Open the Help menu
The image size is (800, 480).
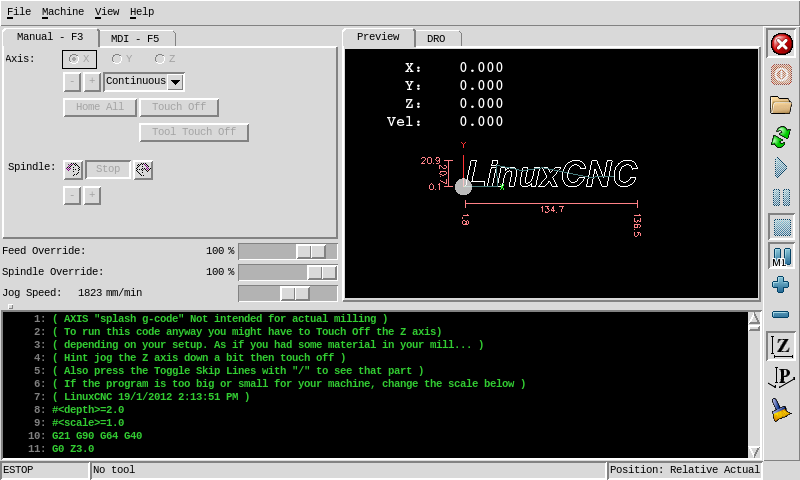(142, 11)
